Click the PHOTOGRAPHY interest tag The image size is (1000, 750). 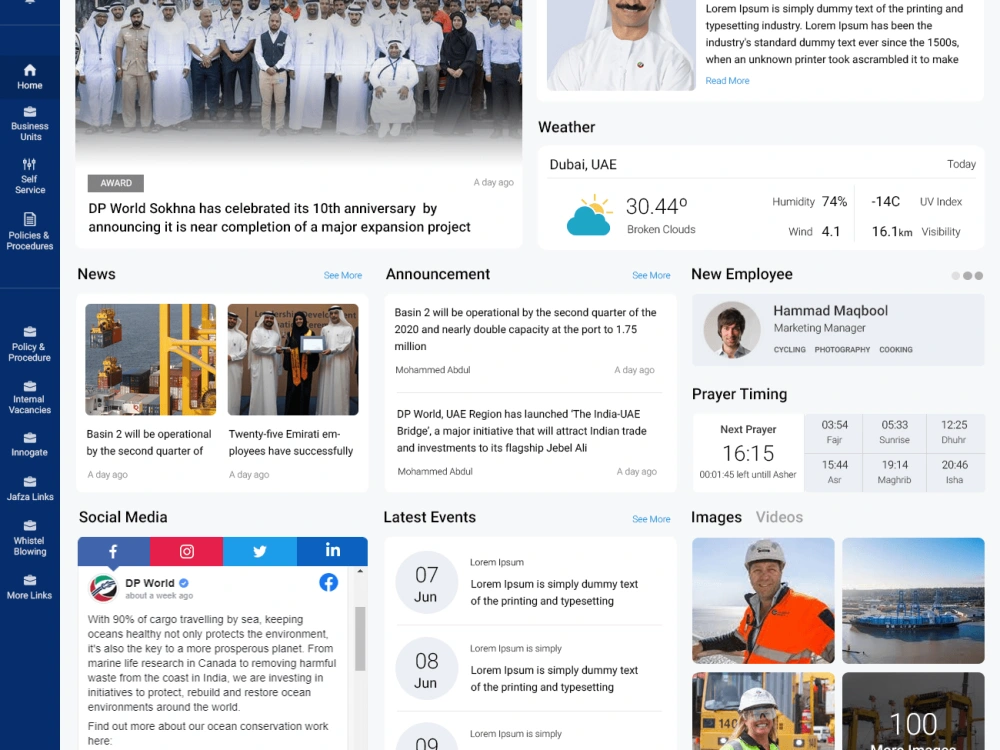coord(842,349)
